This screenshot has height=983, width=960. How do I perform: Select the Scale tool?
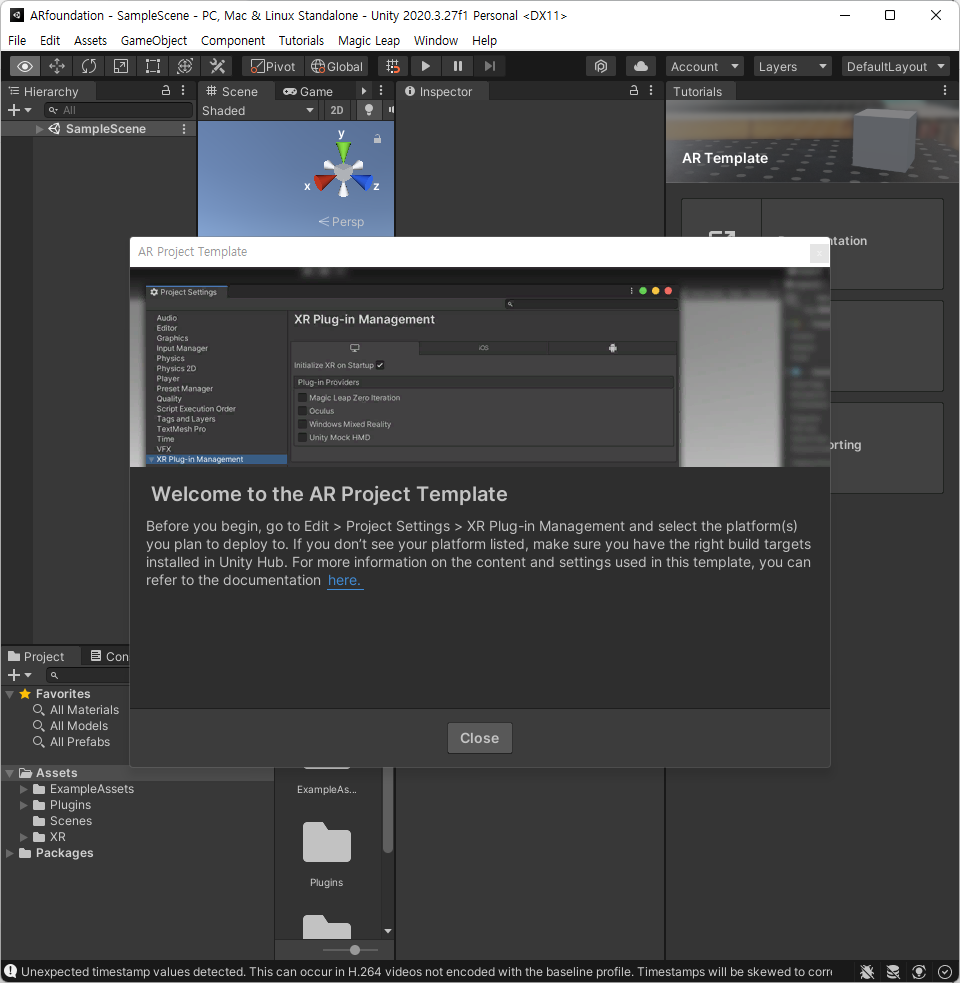click(x=121, y=66)
